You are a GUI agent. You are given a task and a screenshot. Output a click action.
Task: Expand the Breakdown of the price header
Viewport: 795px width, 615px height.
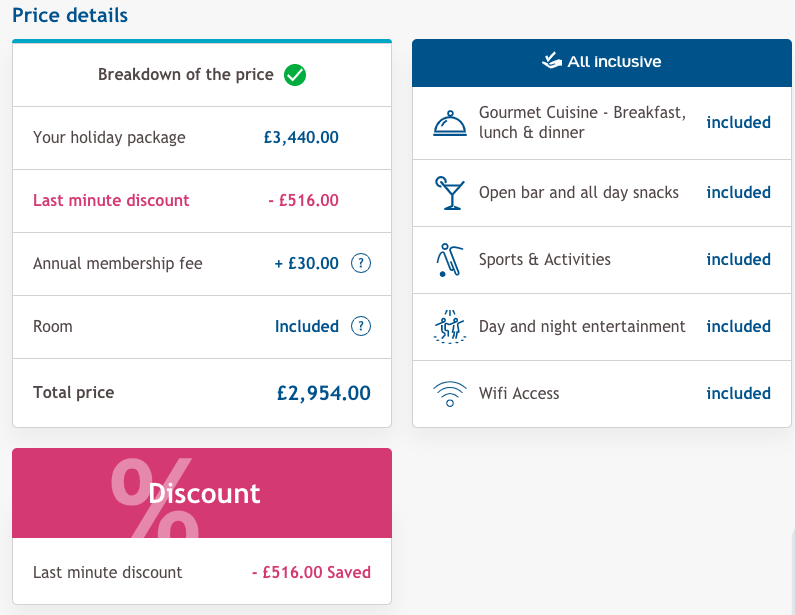click(202, 75)
